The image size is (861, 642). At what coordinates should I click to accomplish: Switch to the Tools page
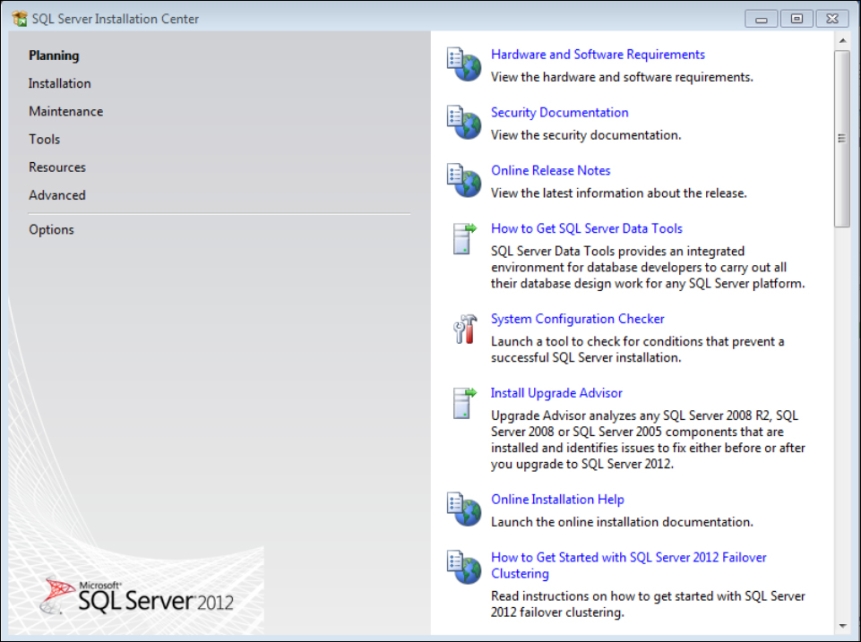pos(45,140)
